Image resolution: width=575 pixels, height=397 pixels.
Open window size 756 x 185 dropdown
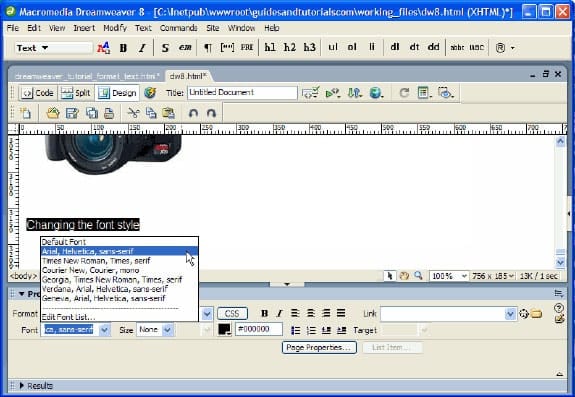[x=494, y=276]
